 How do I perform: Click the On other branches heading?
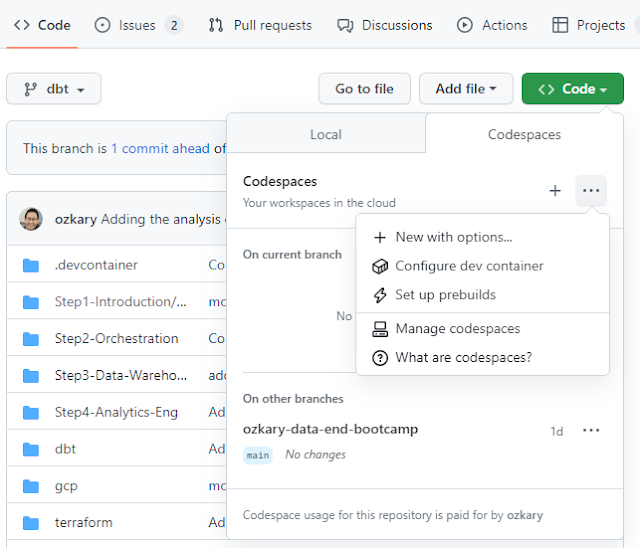293,399
